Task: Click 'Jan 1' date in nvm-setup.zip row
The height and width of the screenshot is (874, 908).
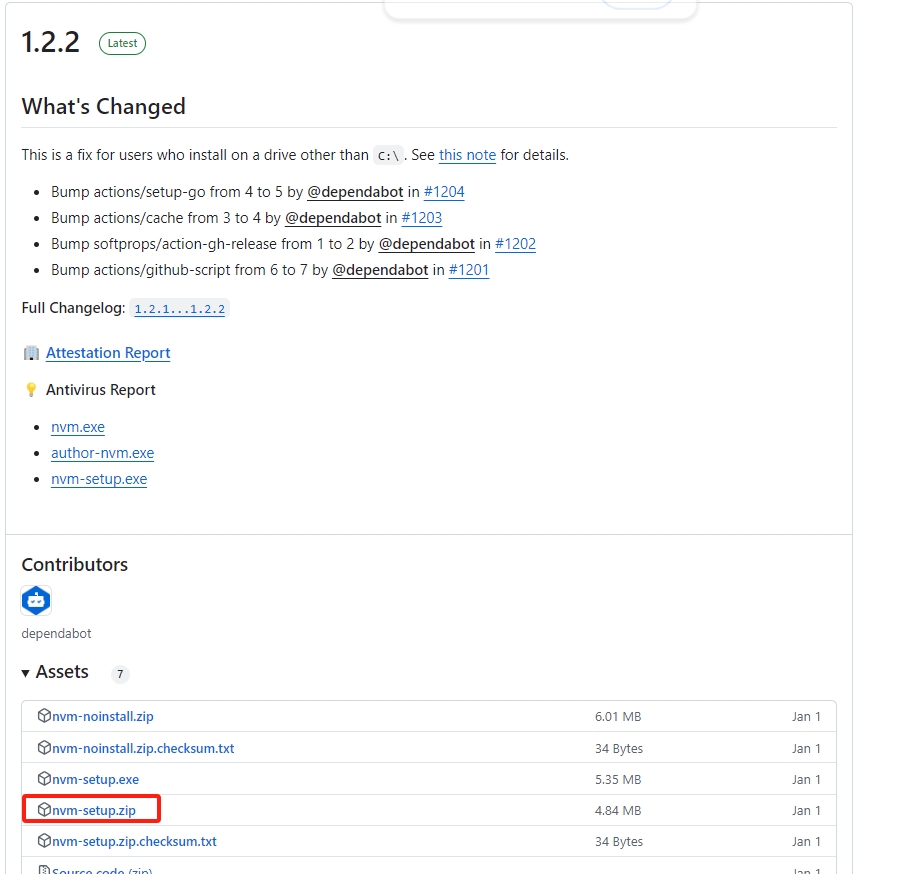Action: tap(807, 811)
